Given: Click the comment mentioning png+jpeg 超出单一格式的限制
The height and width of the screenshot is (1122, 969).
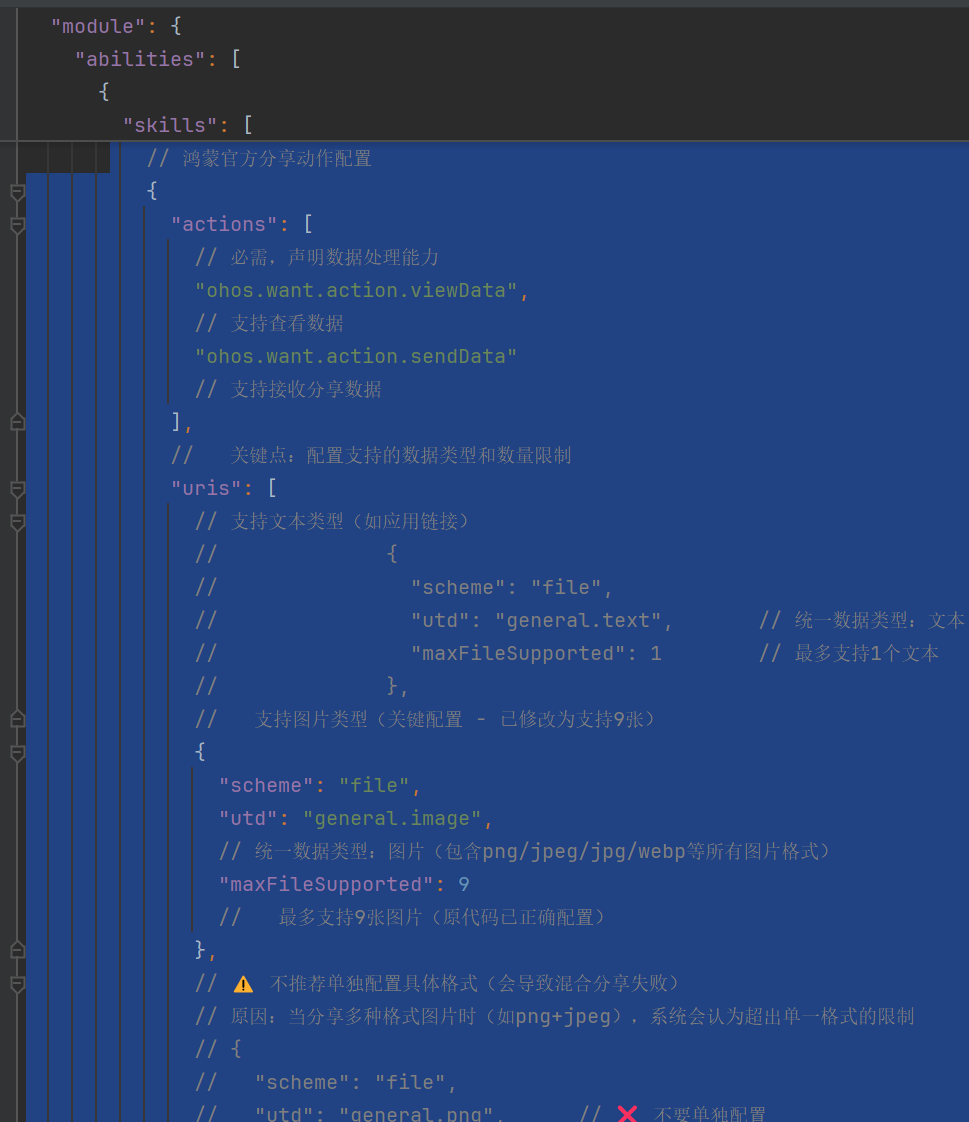Looking at the screenshot, I should pyautogui.click(x=555, y=1016).
